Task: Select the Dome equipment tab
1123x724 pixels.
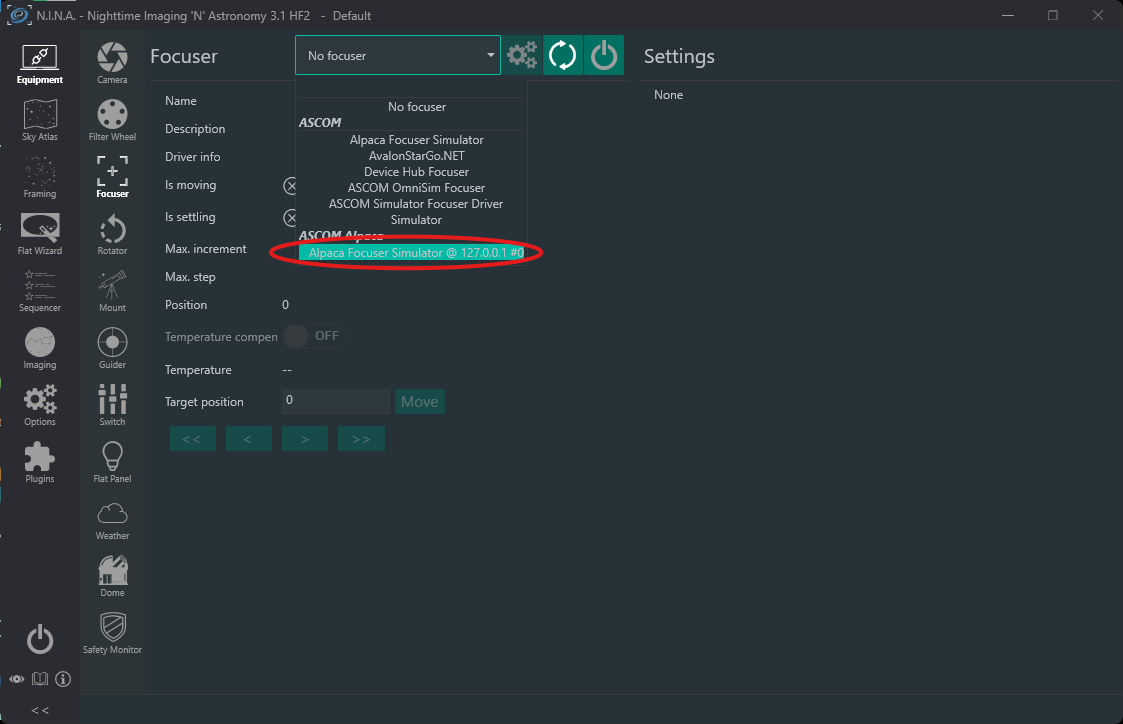Action: (x=112, y=576)
